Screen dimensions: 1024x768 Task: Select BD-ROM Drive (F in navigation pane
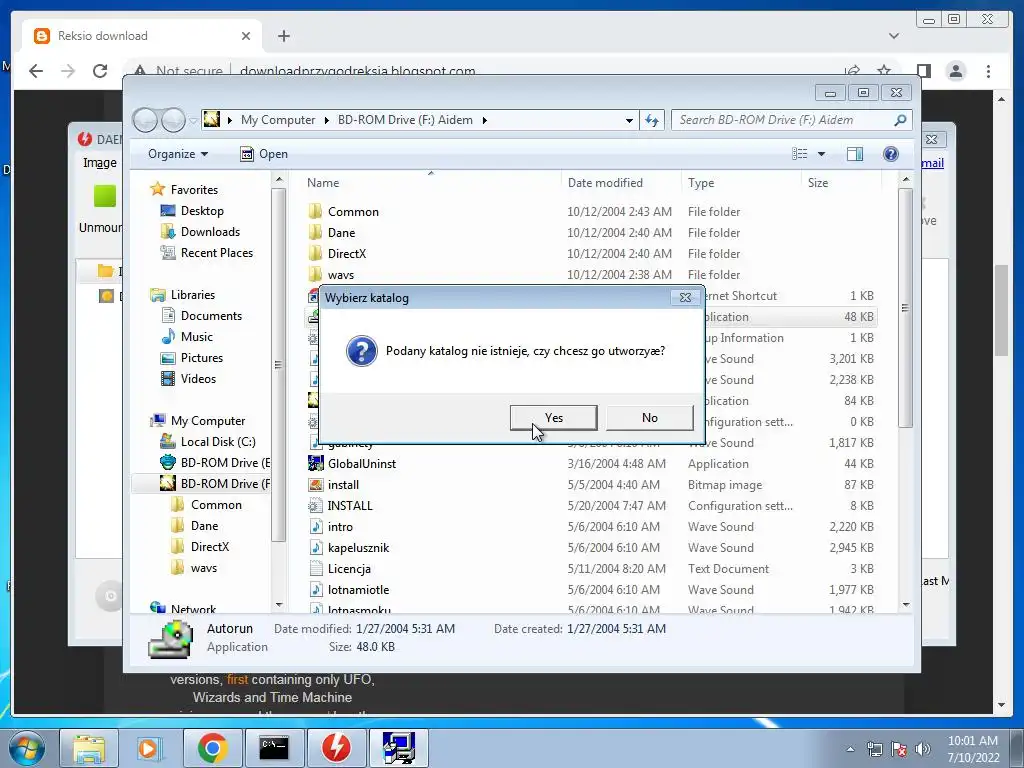225,483
